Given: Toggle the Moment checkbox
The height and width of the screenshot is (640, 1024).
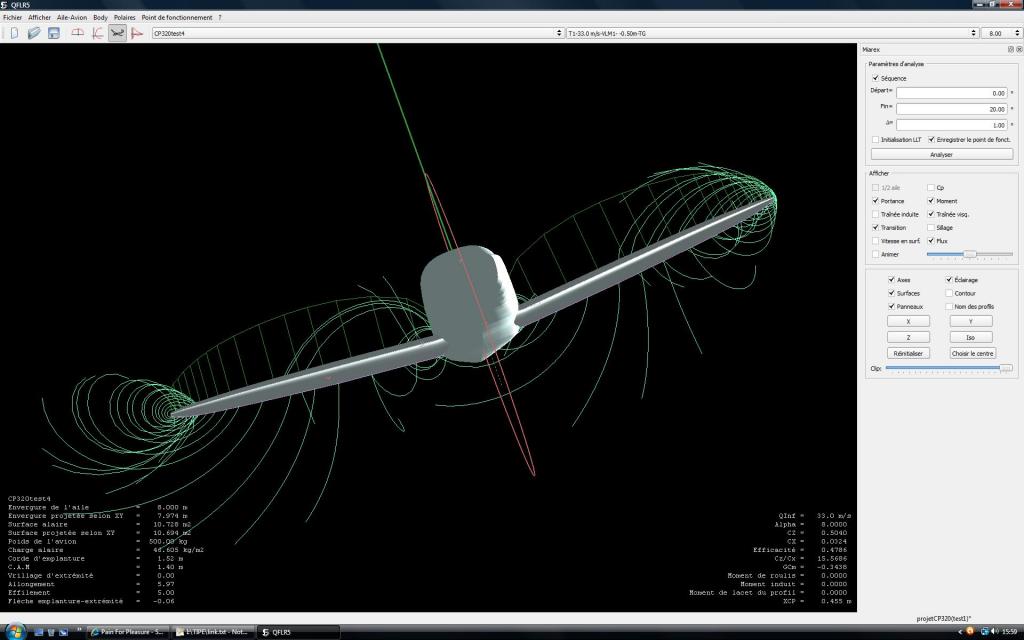Looking at the screenshot, I should pos(931,201).
